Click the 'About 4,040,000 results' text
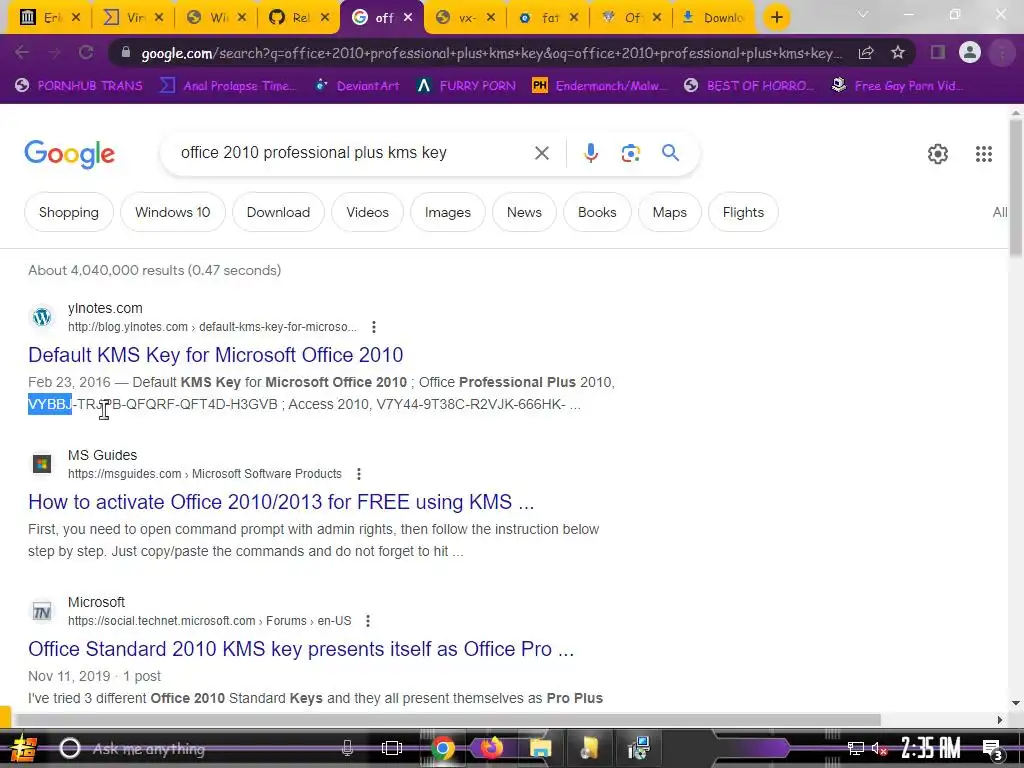Image resolution: width=1024 pixels, height=768 pixels. pyautogui.click(x=154, y=270)
